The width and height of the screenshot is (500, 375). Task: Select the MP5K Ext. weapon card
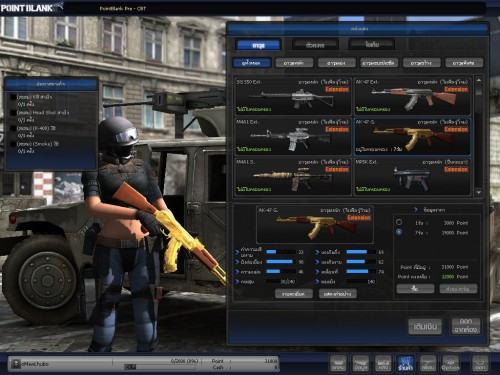click(x=412, y=176)
